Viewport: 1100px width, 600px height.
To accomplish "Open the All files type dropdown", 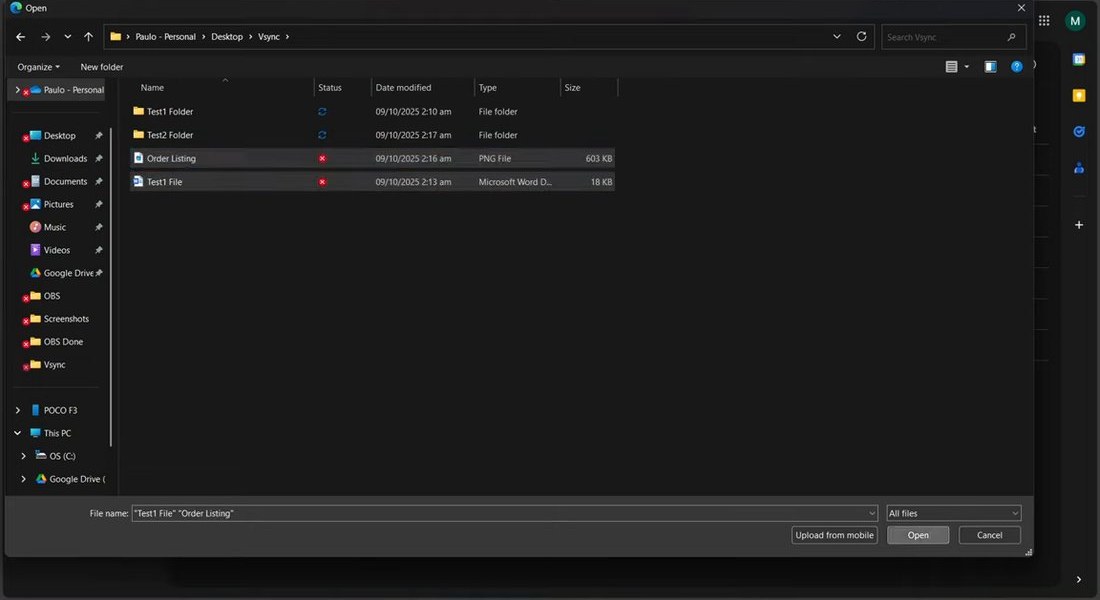I will 953,514.
